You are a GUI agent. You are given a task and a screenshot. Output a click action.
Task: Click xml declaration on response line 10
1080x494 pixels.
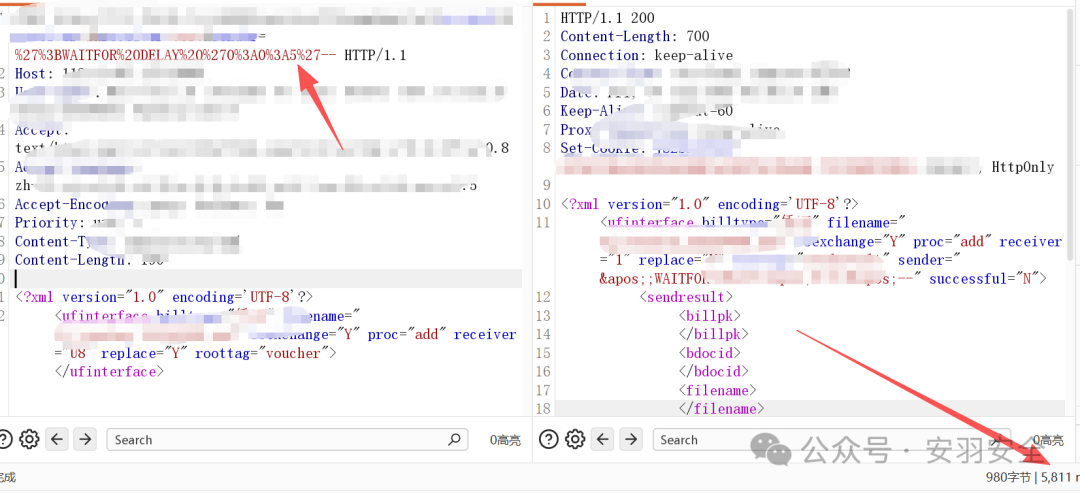coord(709,204)
